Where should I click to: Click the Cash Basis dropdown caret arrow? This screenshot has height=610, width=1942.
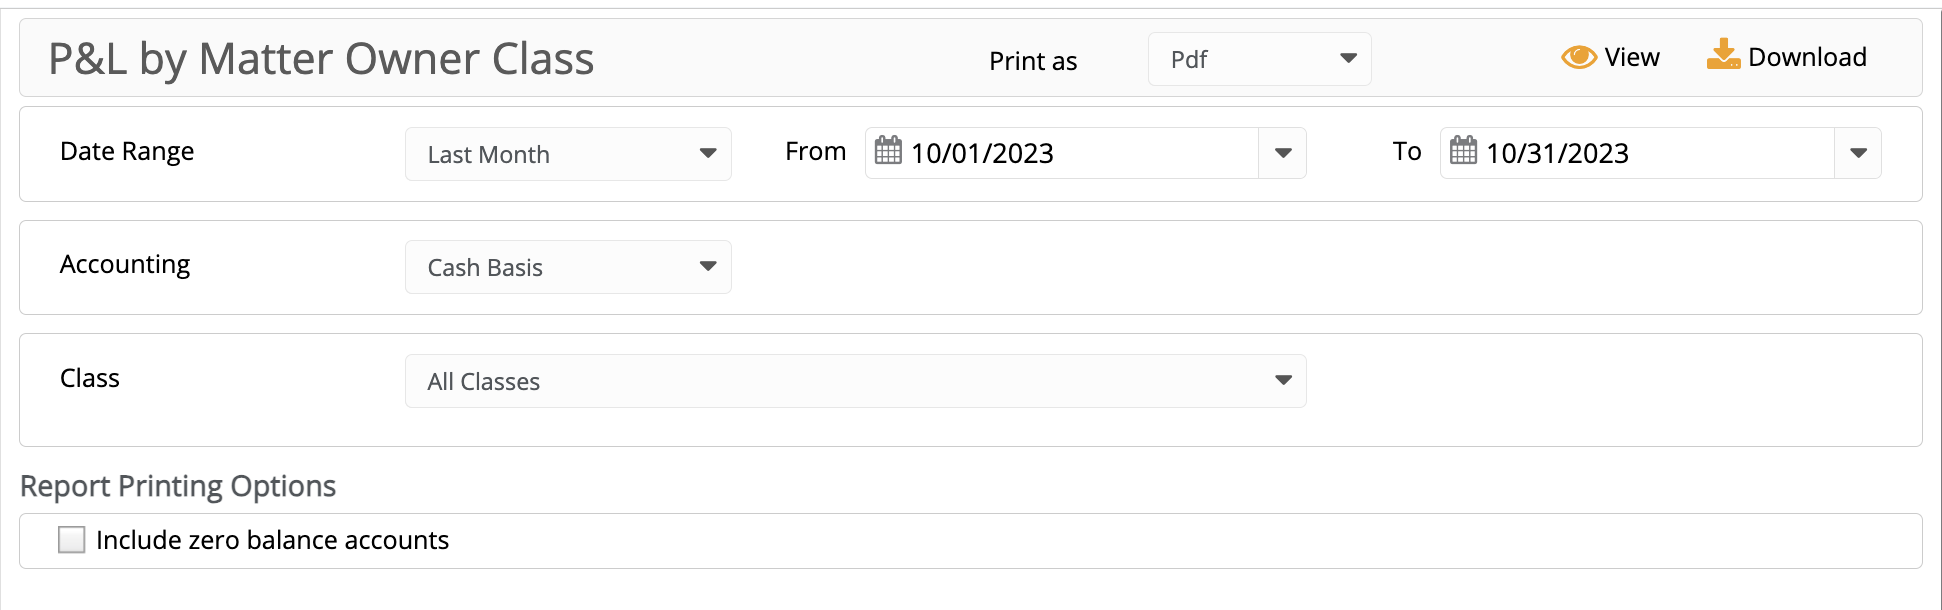[x=708, y=267]
